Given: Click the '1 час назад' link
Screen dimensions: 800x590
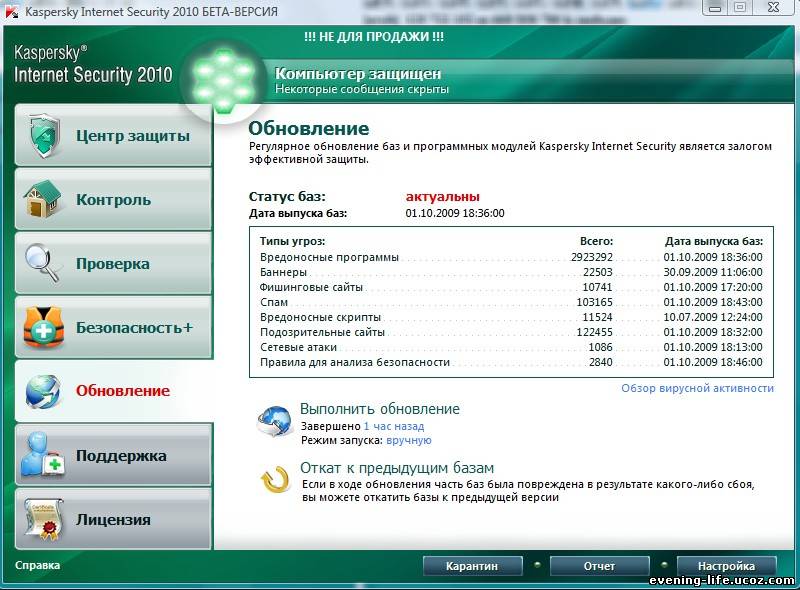Looking at the screenshot, I should click(x=393, y=426).
